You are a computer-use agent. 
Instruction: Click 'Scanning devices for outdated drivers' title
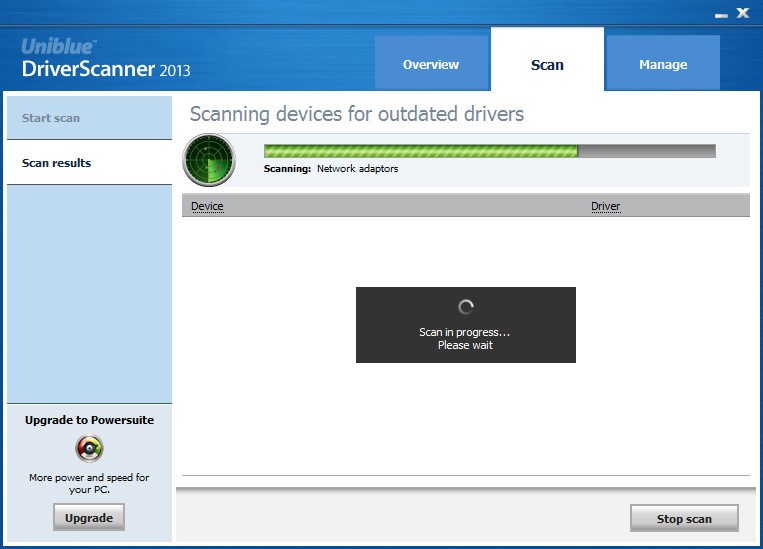tap(357, 114)
